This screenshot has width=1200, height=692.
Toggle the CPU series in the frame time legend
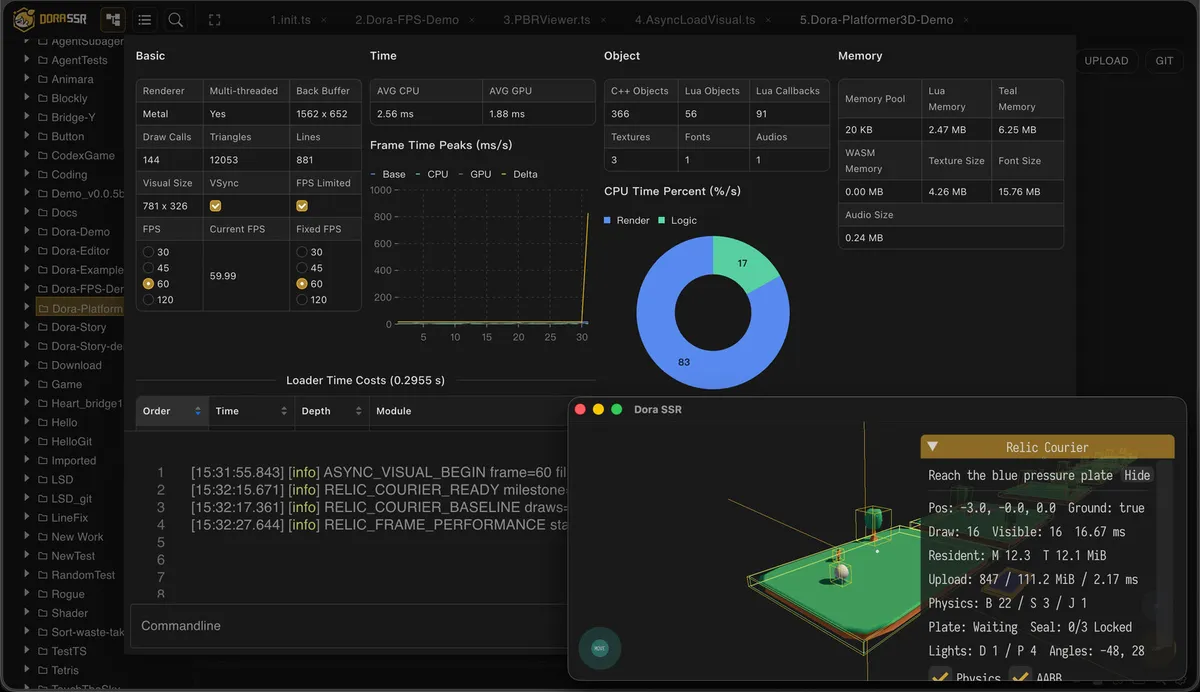(x=432, y=174)
